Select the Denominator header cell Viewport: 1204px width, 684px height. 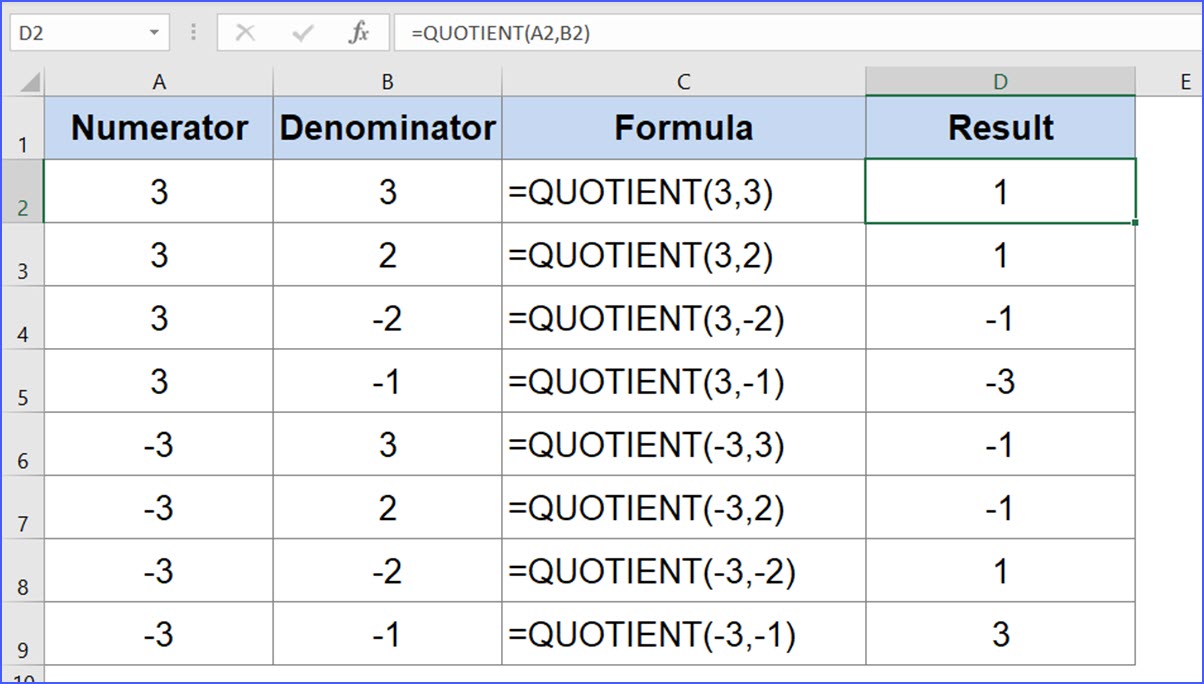coord(387,127)
